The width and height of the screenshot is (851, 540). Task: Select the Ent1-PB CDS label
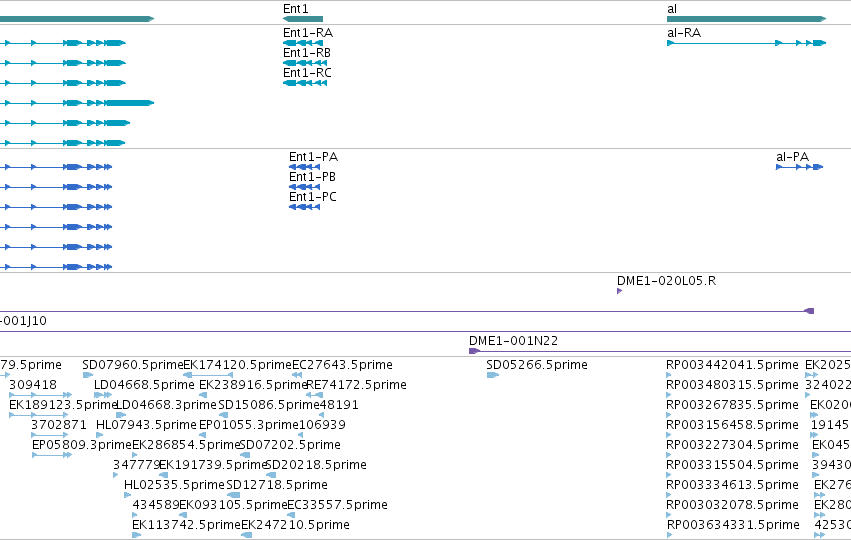coord(312,177)
